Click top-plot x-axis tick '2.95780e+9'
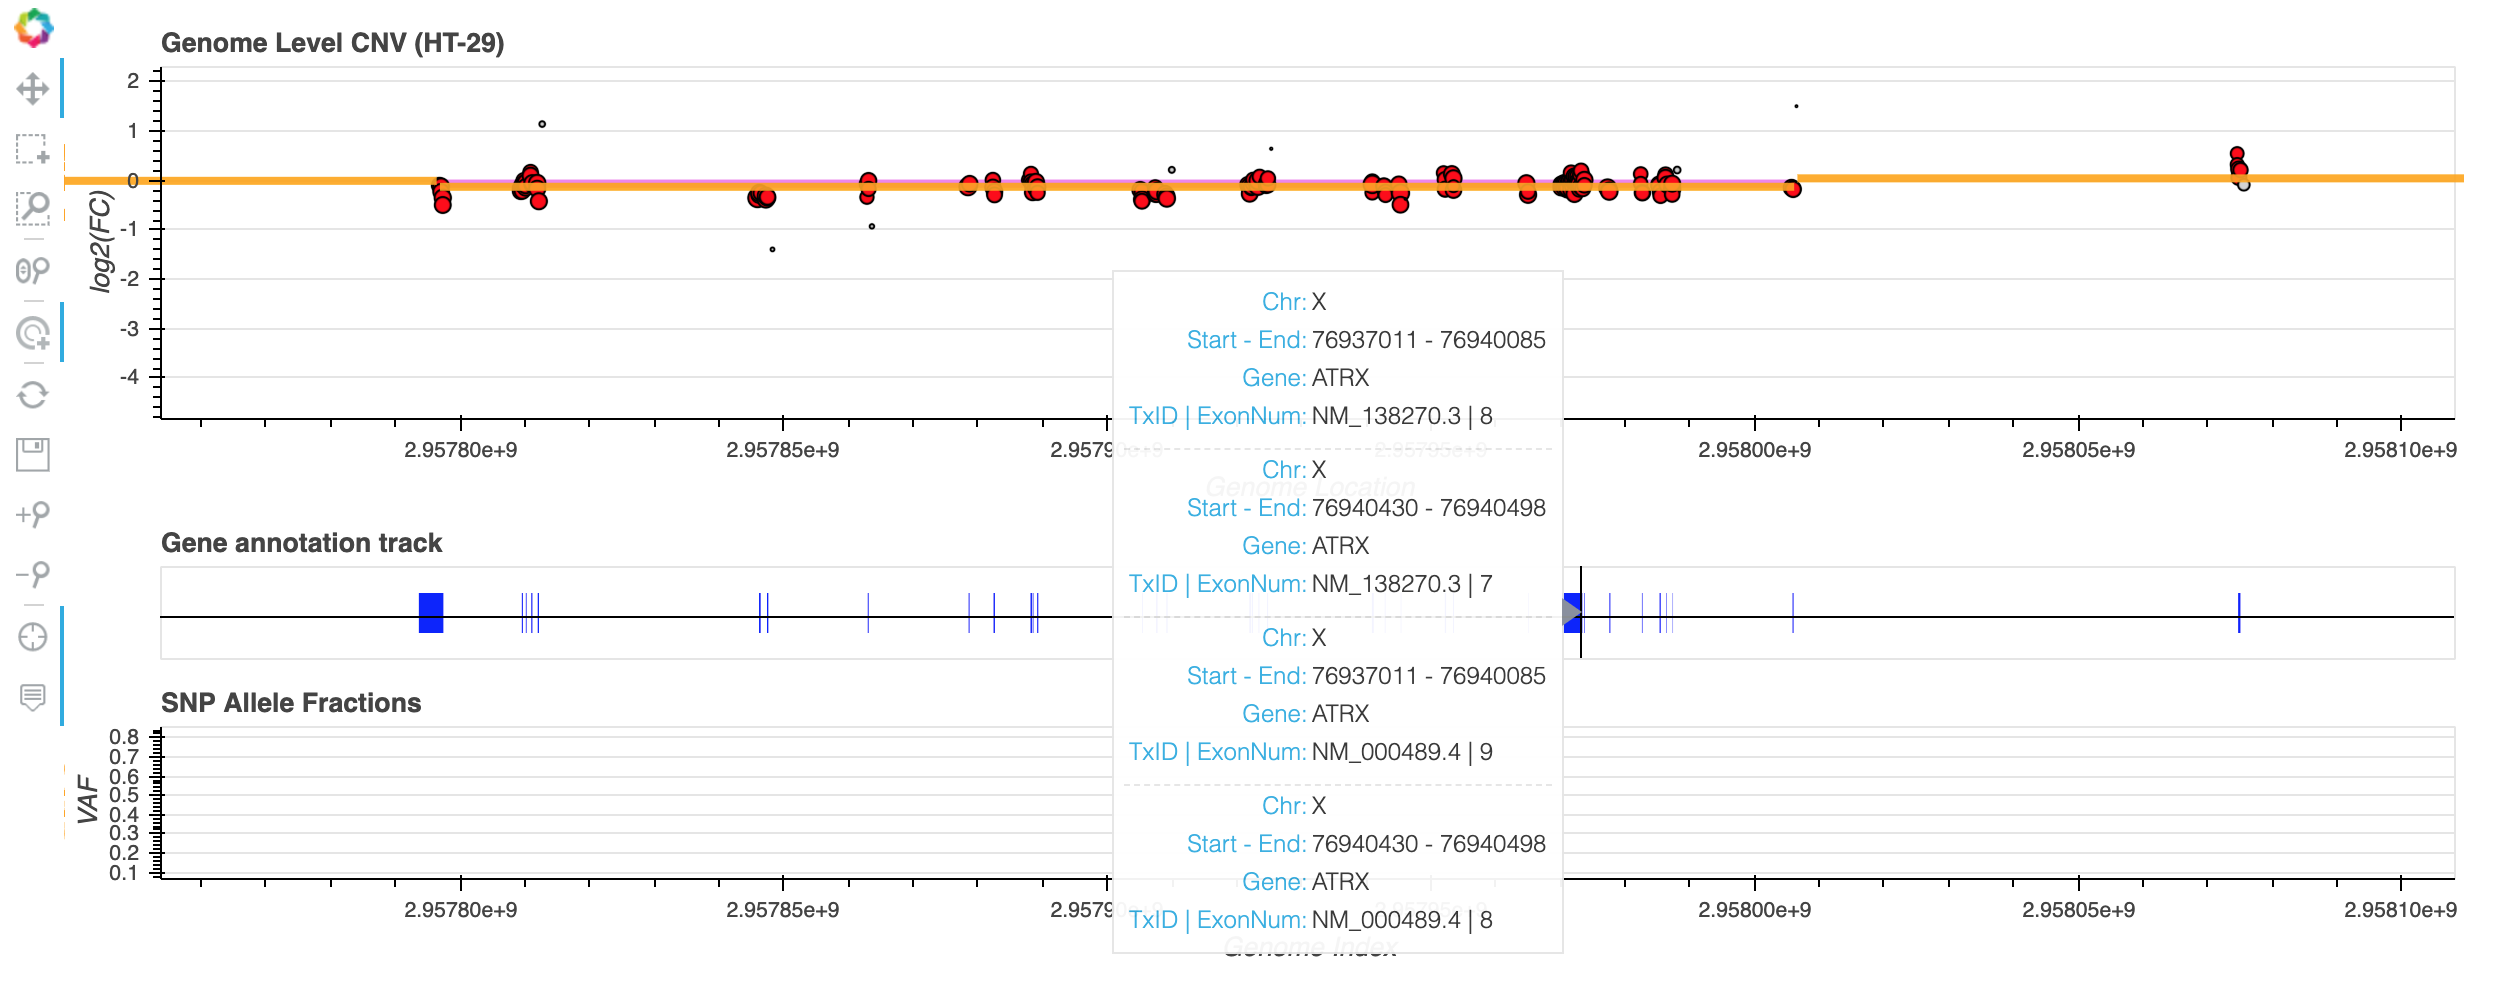This screenshot has width=2508, height=984. 461,450
